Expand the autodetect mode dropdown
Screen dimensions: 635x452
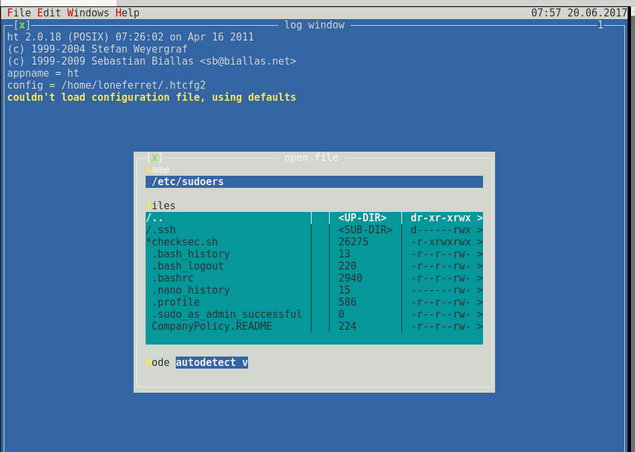[211, 362]
